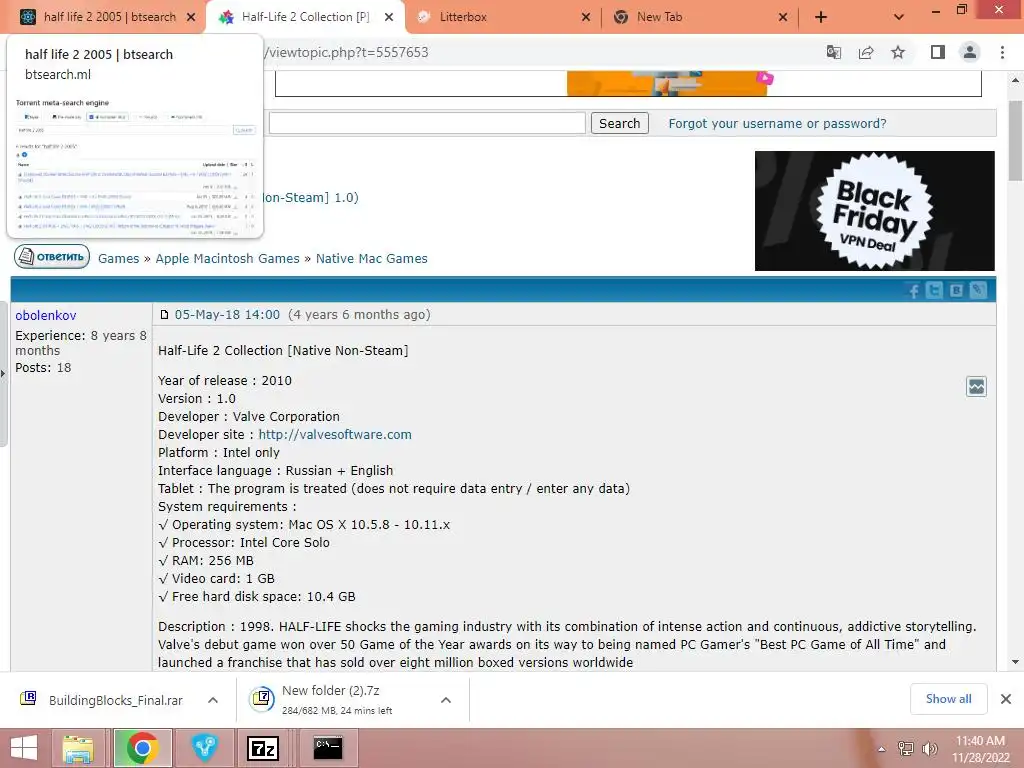The height and width of the screenshot is (768, 1024).
Task: Click the 'Year of release : 2010' line
Action: [x=225, y=381]
